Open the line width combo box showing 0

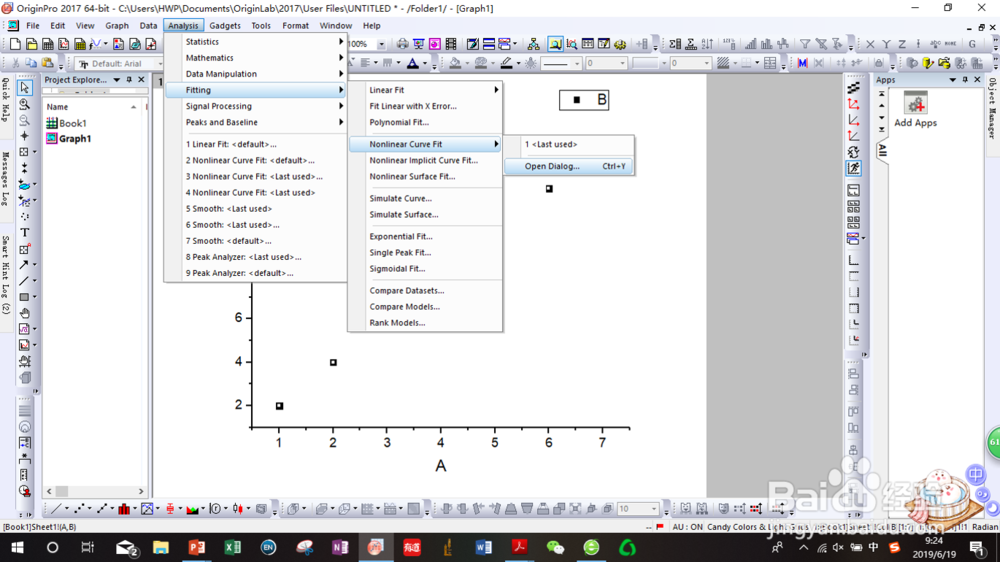pyautogui.click(x=606, y=63)
